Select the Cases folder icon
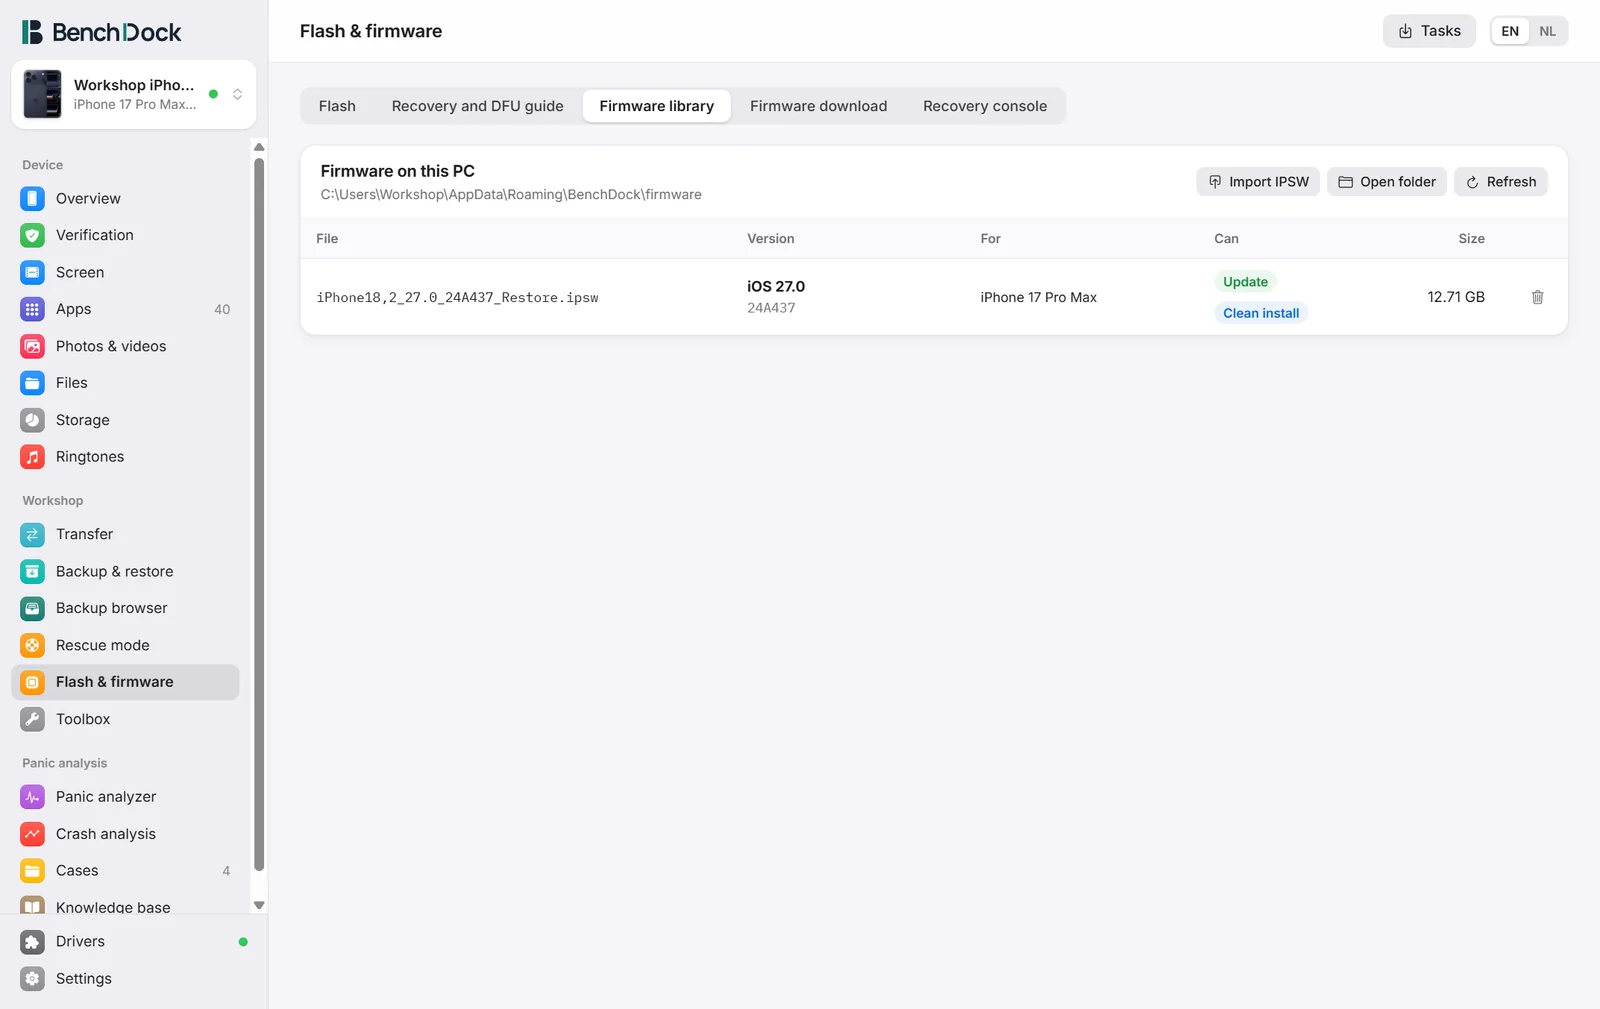Screen dimensions: 1600x1009 pyautogui.click(x=32, y=871)
